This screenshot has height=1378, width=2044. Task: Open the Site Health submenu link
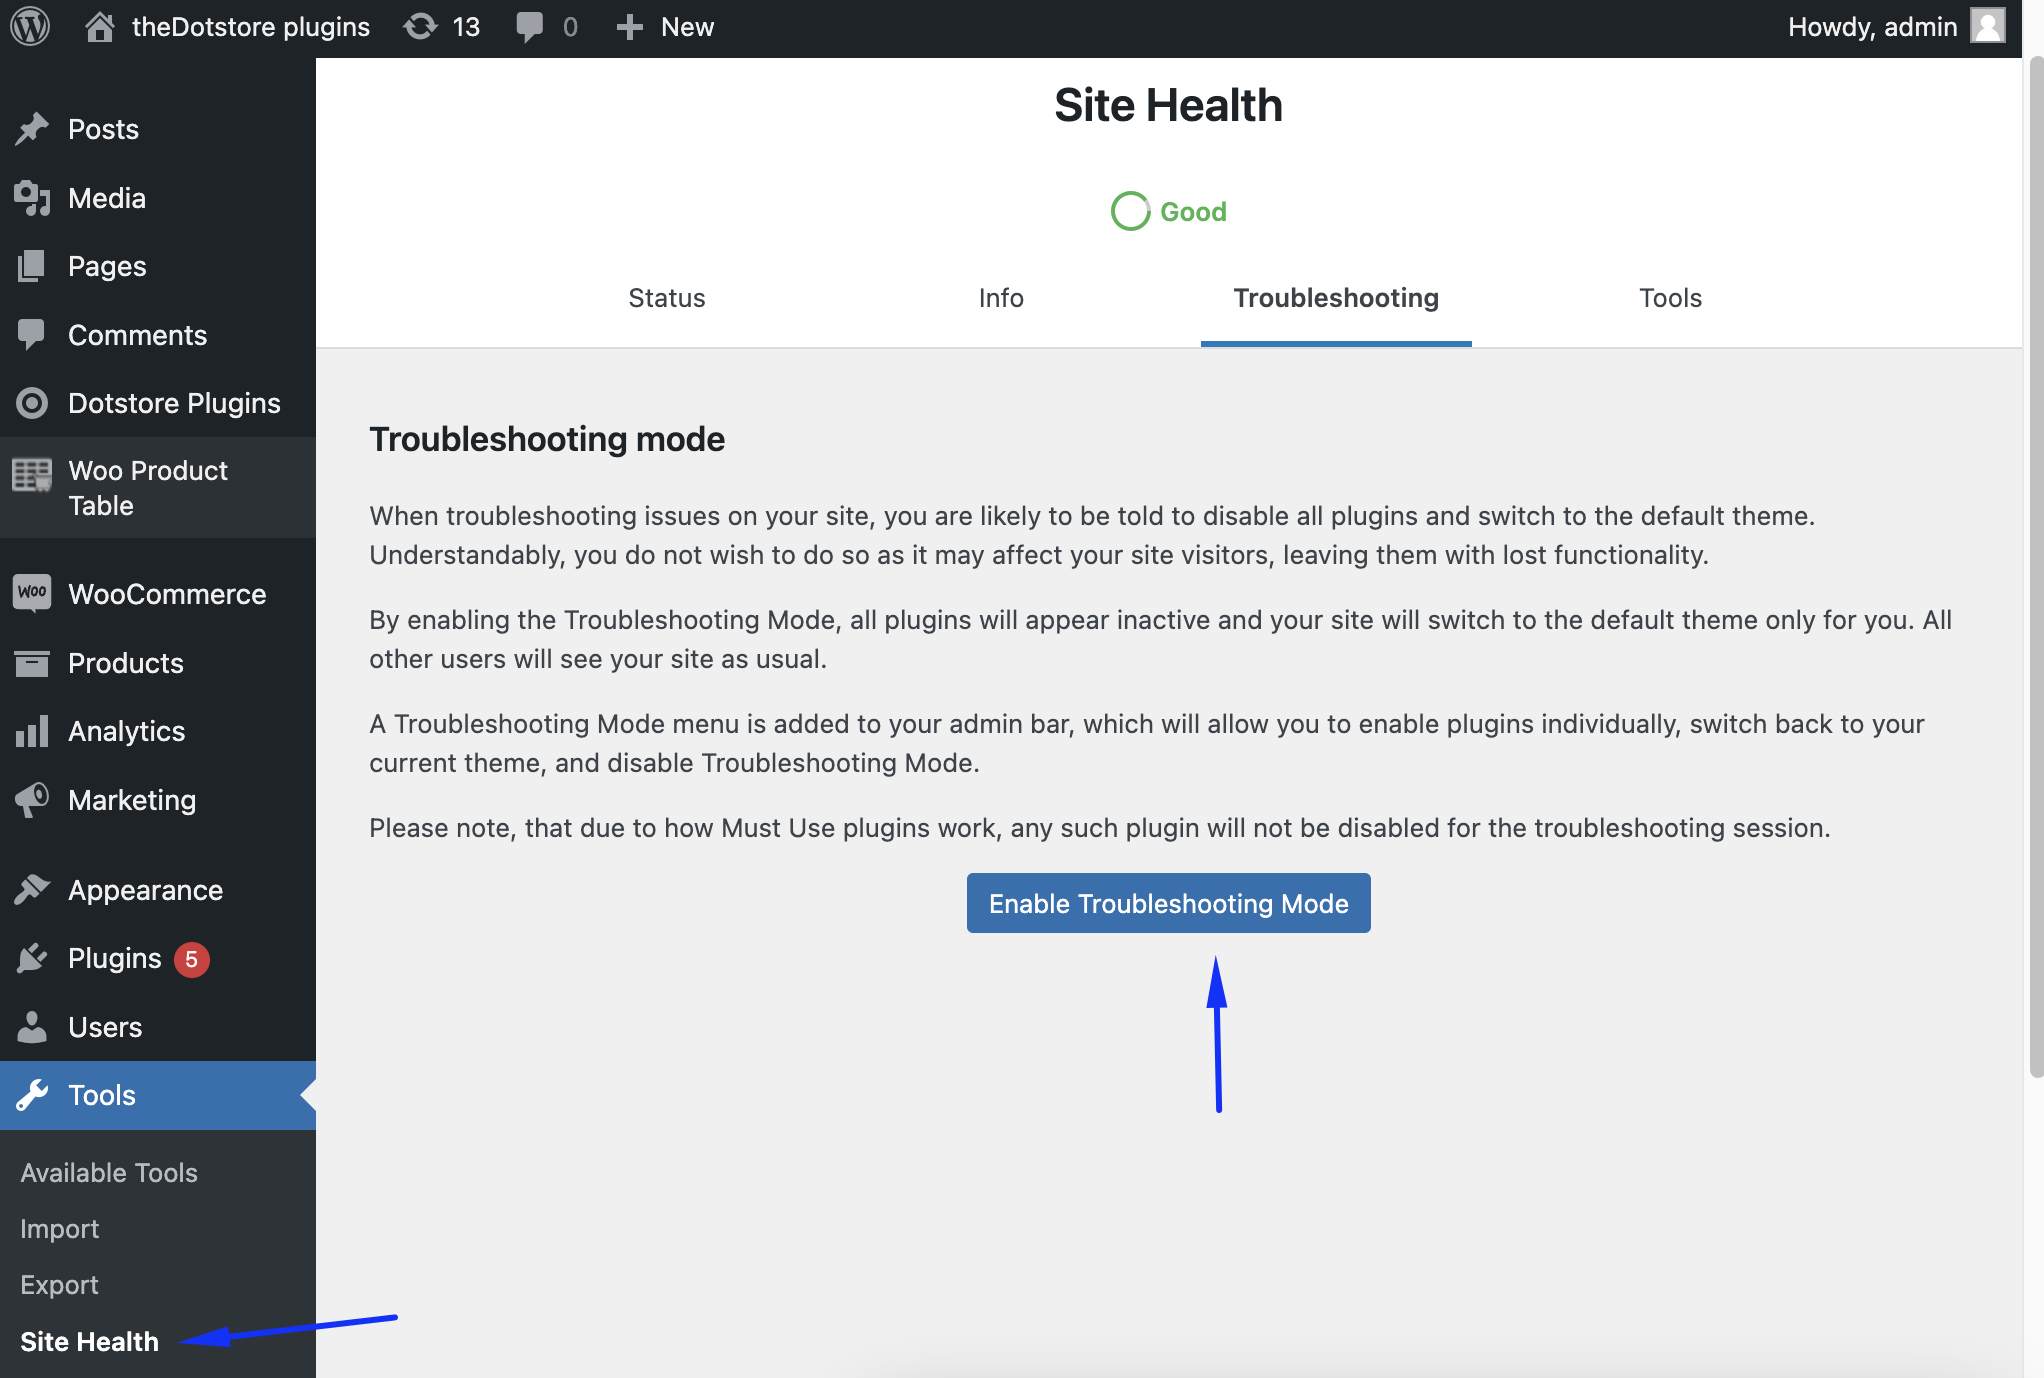(89, 1341)
